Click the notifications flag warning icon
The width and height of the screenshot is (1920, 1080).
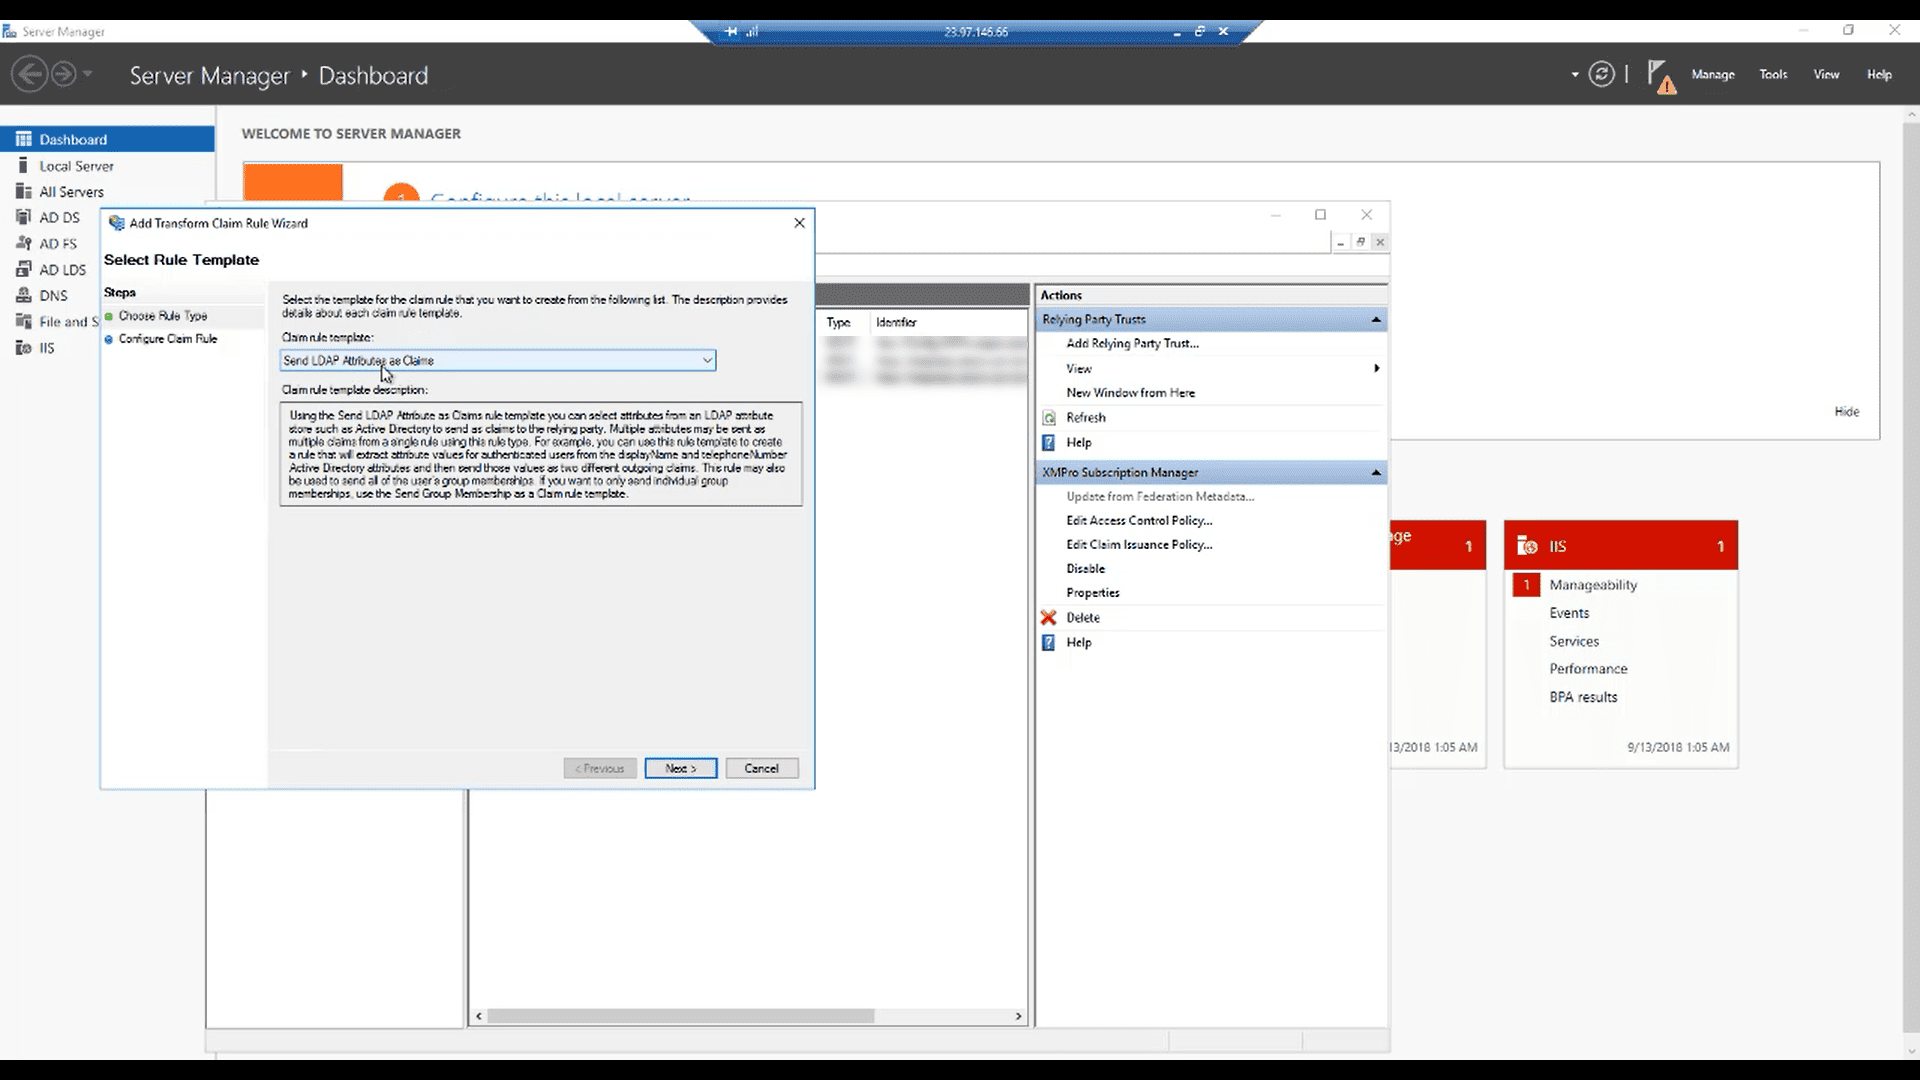coord(1660,76)
